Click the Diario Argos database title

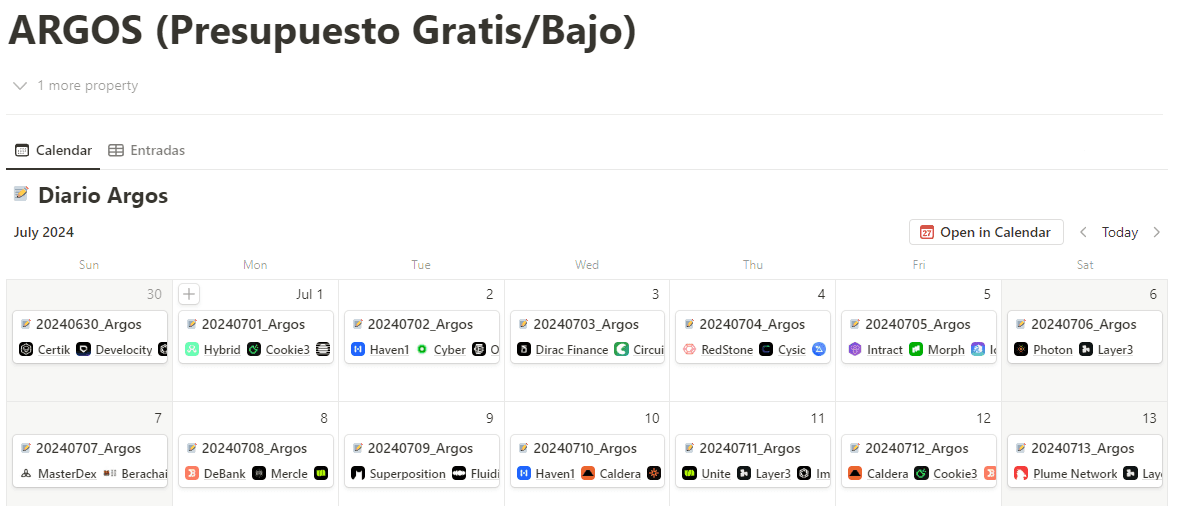(103, 195)
